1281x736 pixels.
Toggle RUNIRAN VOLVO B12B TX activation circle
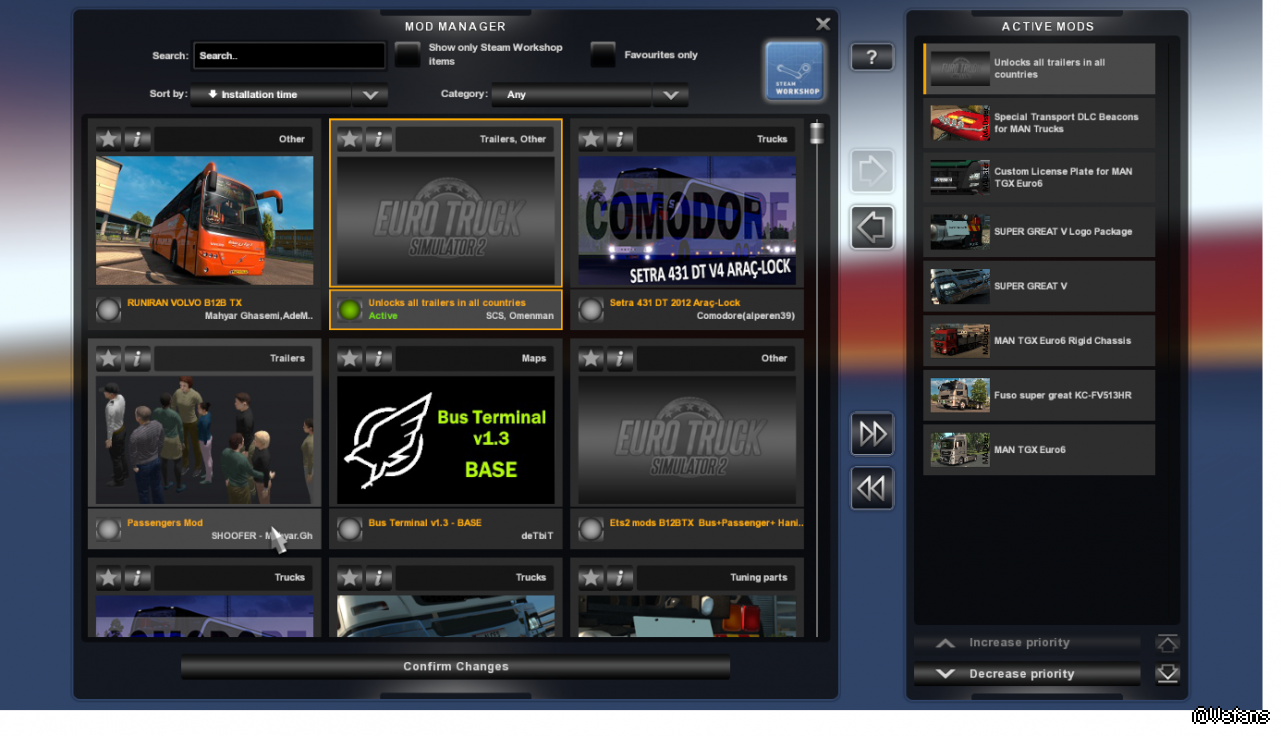click(x=109, y=310)
